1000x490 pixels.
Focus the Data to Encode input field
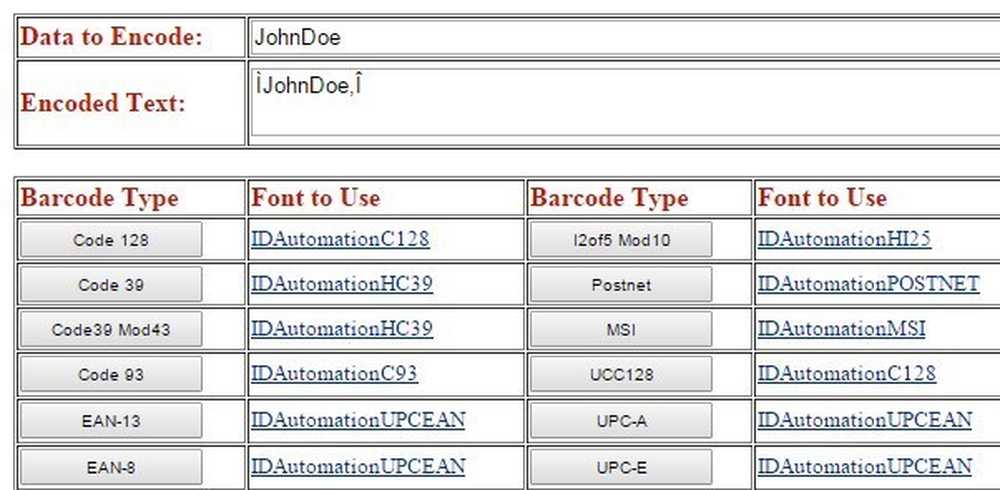pos(625,38)
